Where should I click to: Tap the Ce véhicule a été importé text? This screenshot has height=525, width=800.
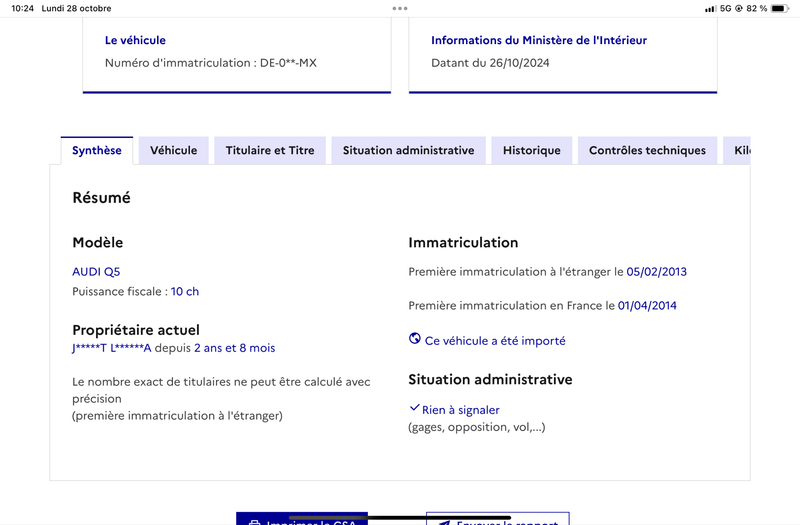point(495,341)
